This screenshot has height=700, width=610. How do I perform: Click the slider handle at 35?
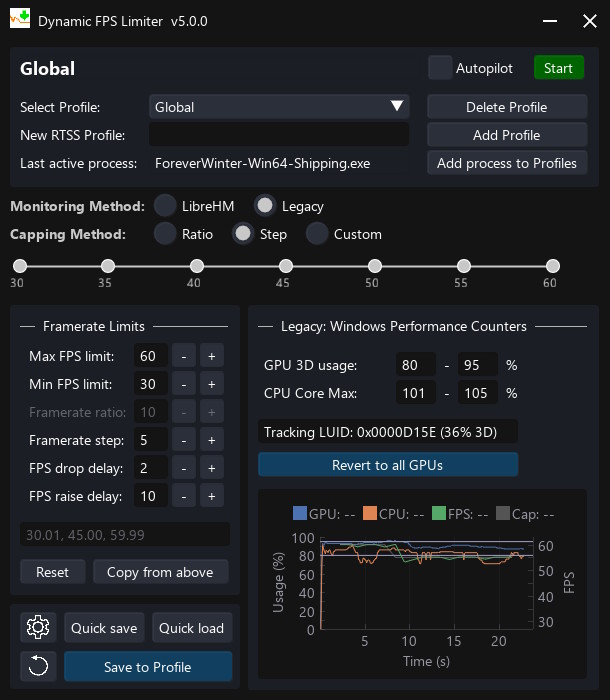tap(108, 266)
